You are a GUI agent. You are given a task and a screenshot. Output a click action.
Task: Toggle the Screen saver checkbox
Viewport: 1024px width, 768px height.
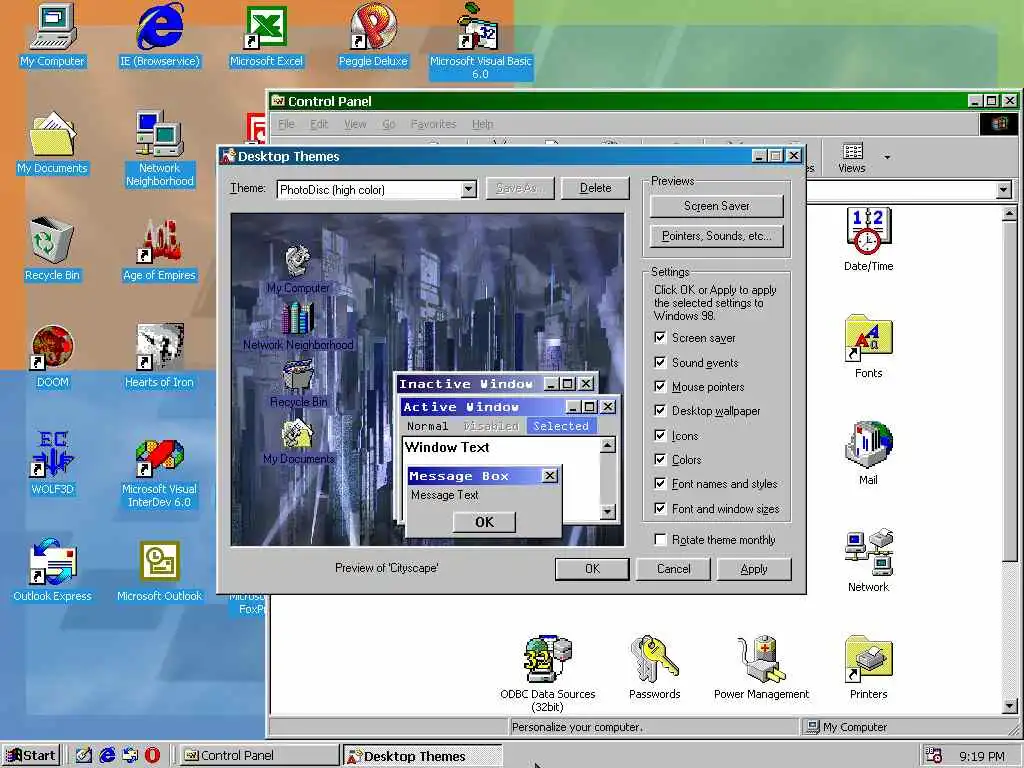(x=660, y=338)
